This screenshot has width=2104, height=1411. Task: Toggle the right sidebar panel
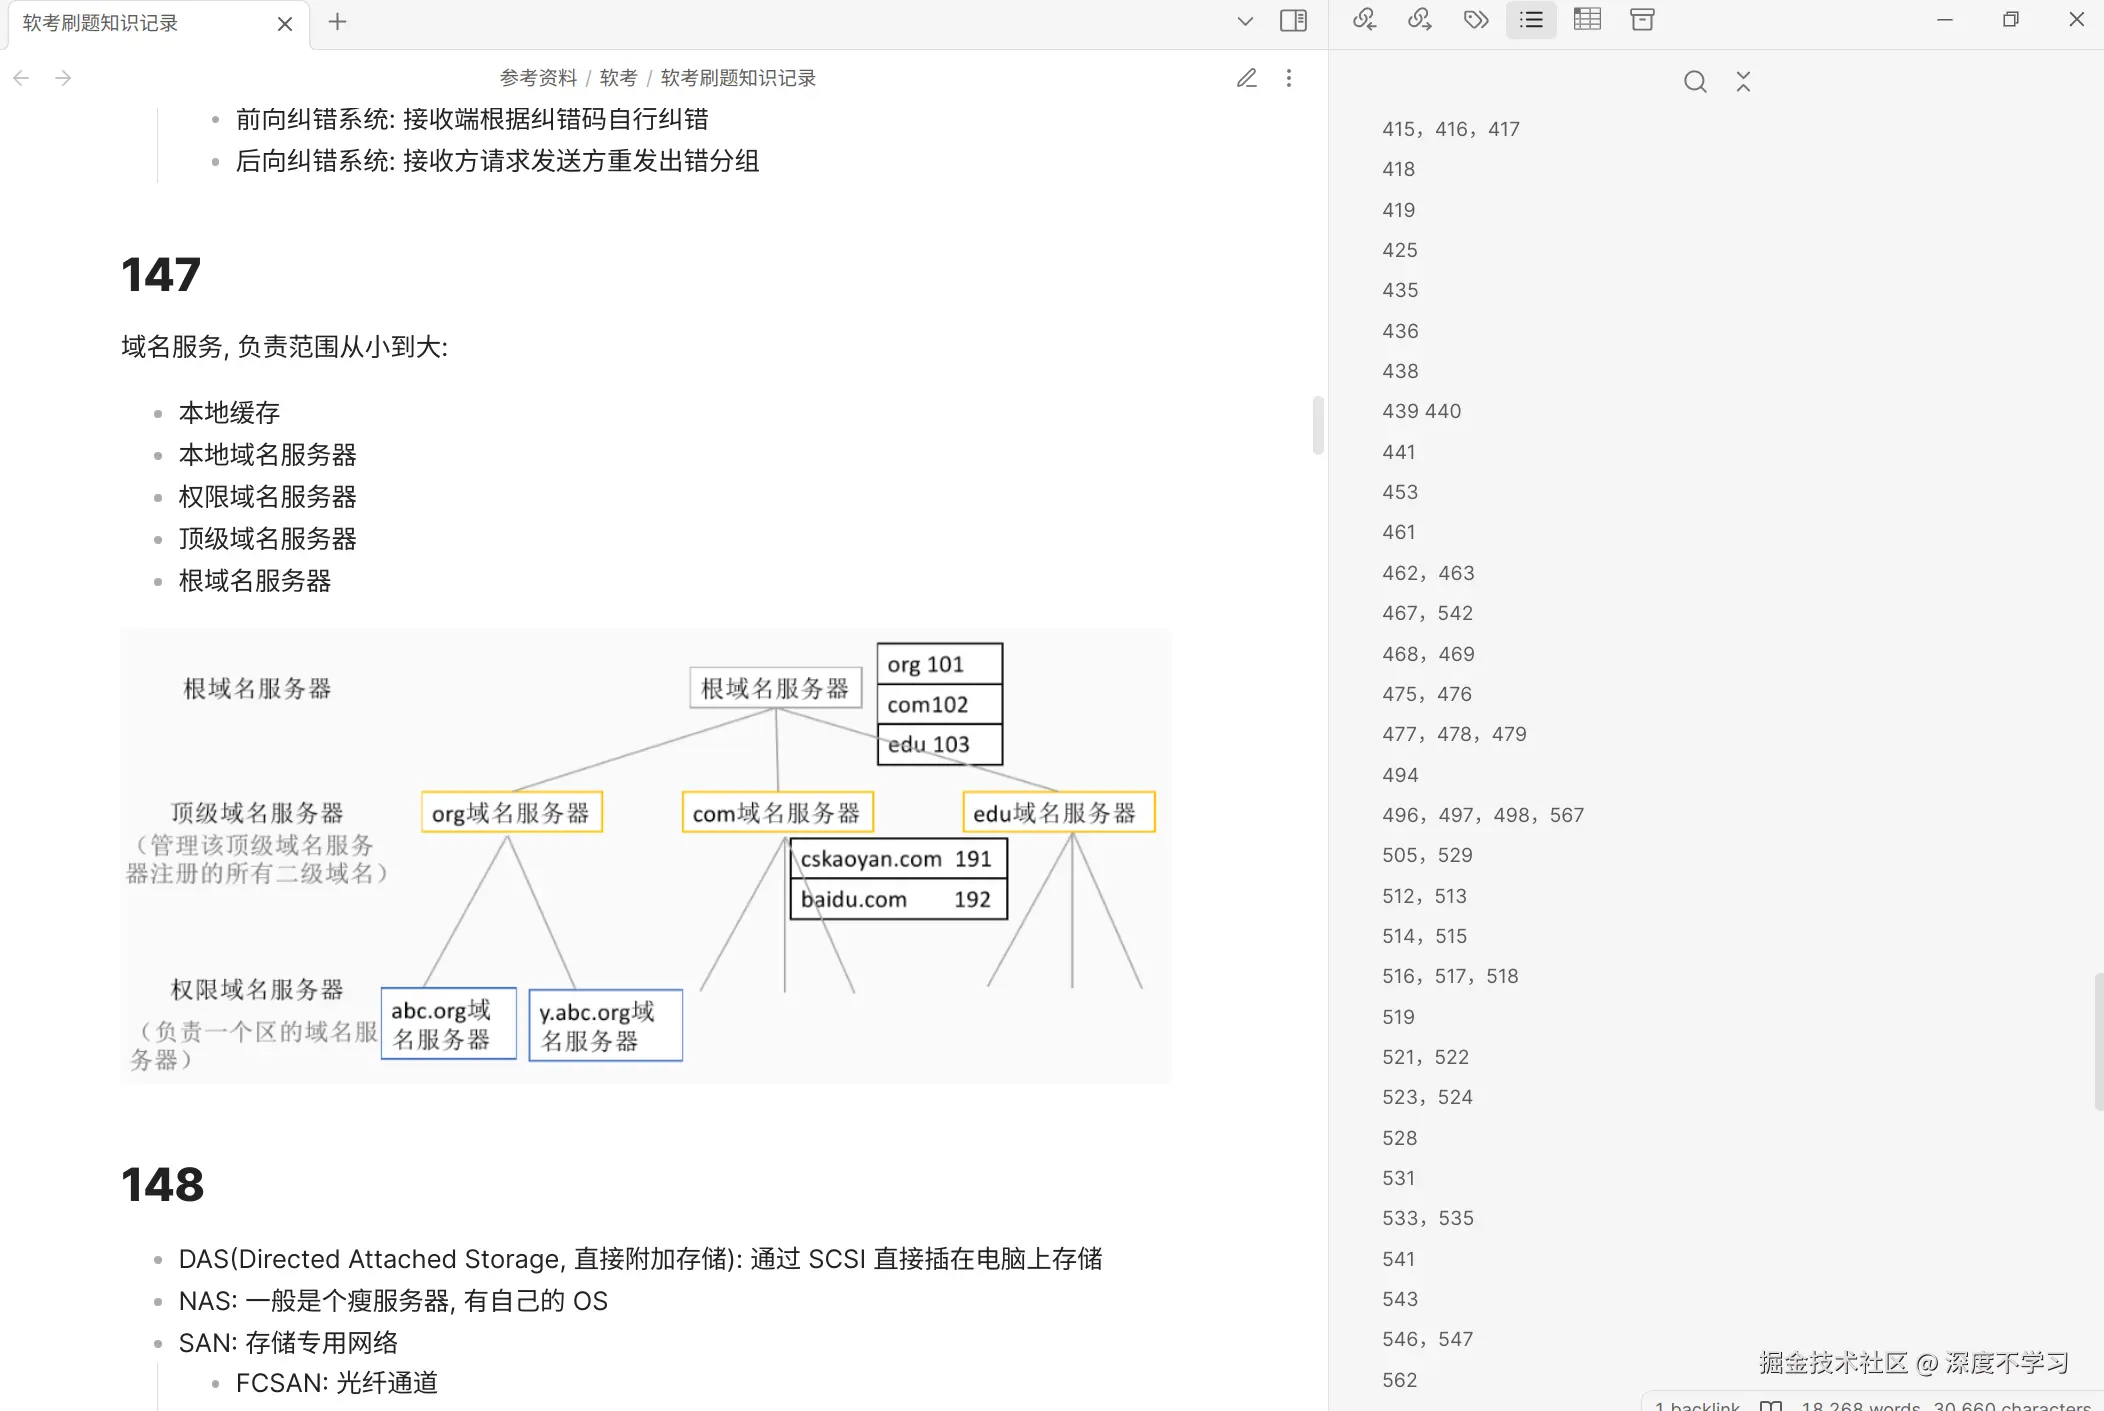pyautogui.click(x=1293, y=21)
